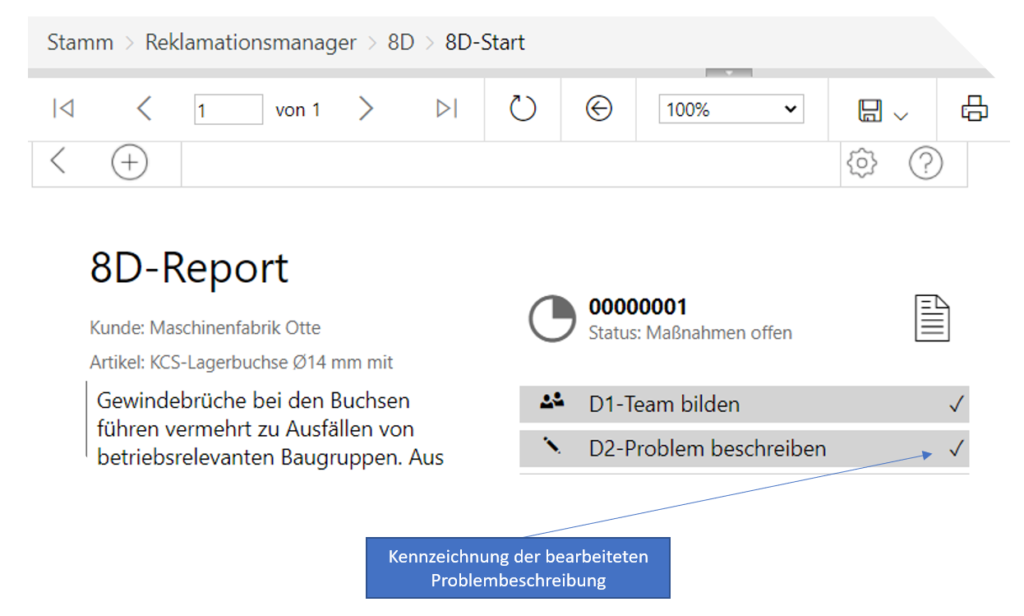The image size is (1024, 616).
Task: Open the 8D breadcrumb level
Action: click(x=401, y=42)
